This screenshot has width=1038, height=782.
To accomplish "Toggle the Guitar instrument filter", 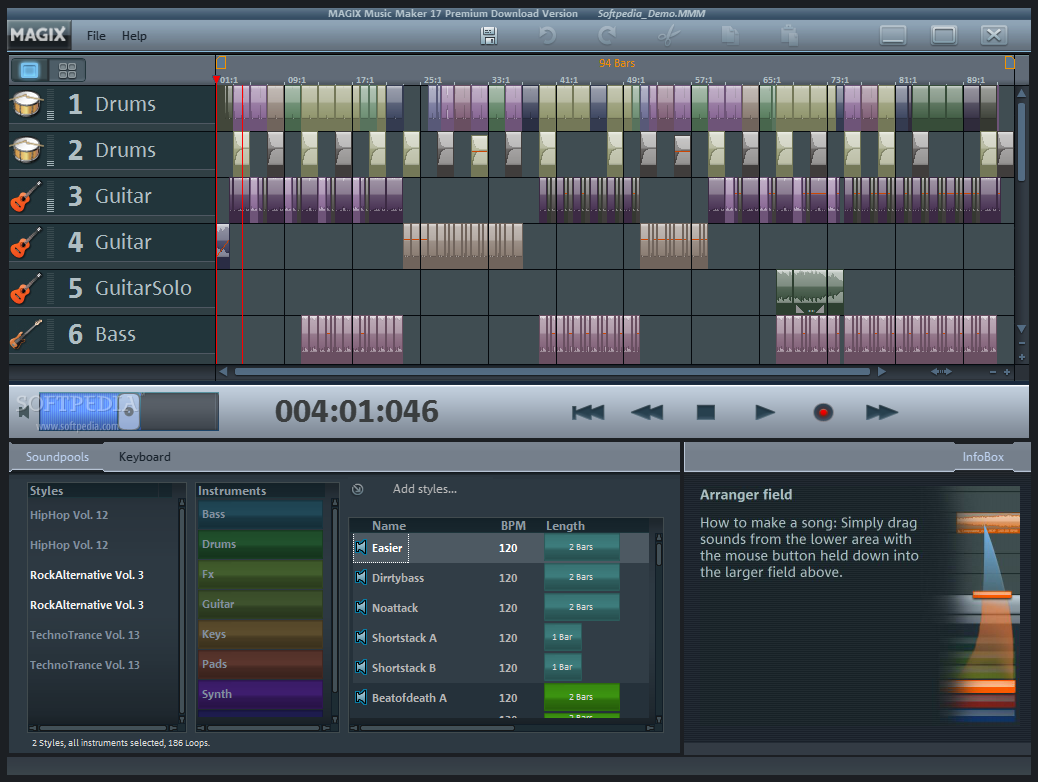I will 260,605.
